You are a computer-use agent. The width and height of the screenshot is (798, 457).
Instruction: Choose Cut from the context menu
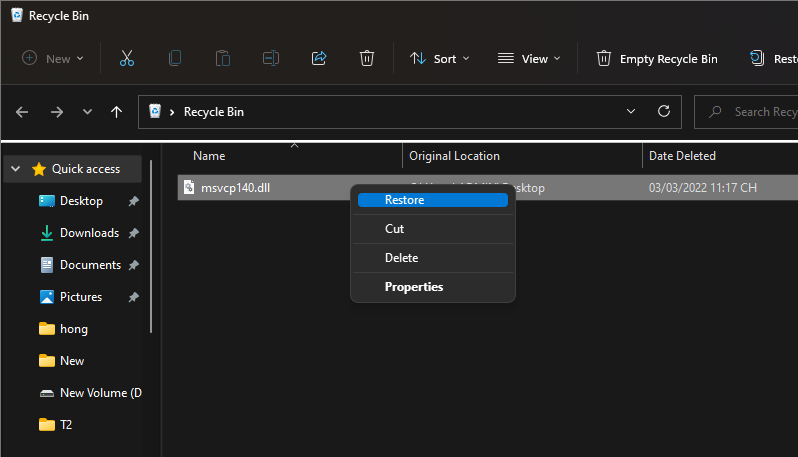coord(433,229)
